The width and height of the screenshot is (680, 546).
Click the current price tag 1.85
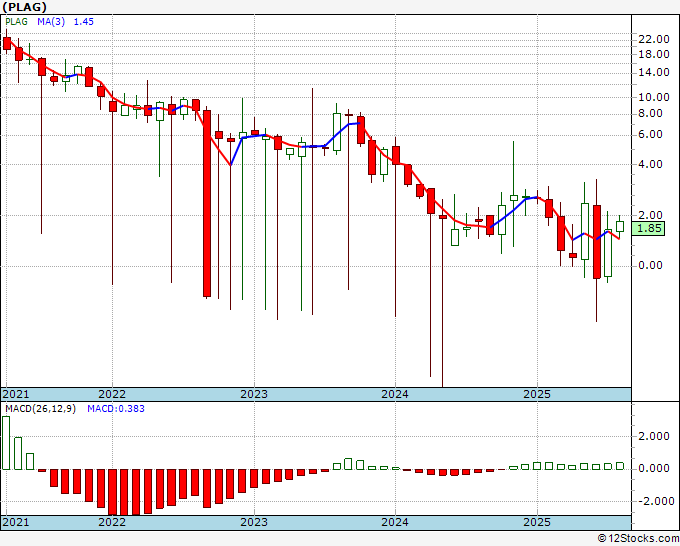[648, 228]
